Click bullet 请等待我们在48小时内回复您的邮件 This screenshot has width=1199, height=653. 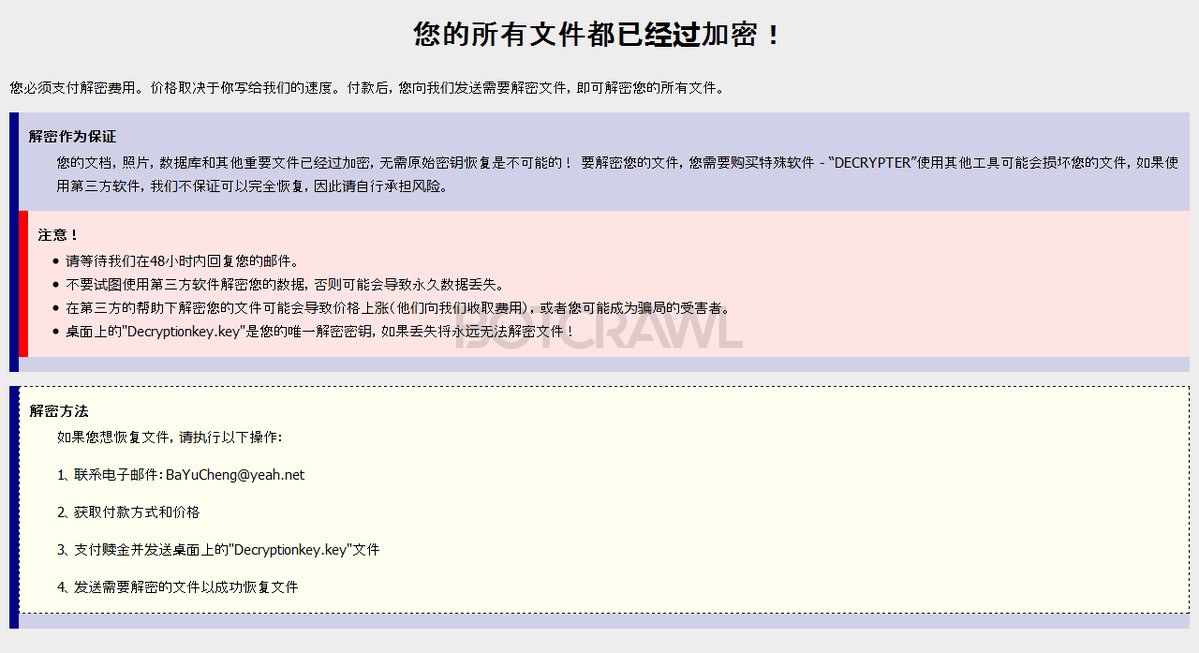[x=182, y=262]
